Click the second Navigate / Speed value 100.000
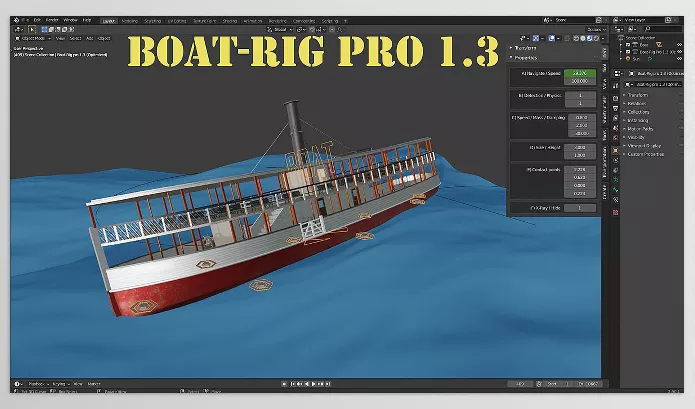 click(x=580, y=81)
